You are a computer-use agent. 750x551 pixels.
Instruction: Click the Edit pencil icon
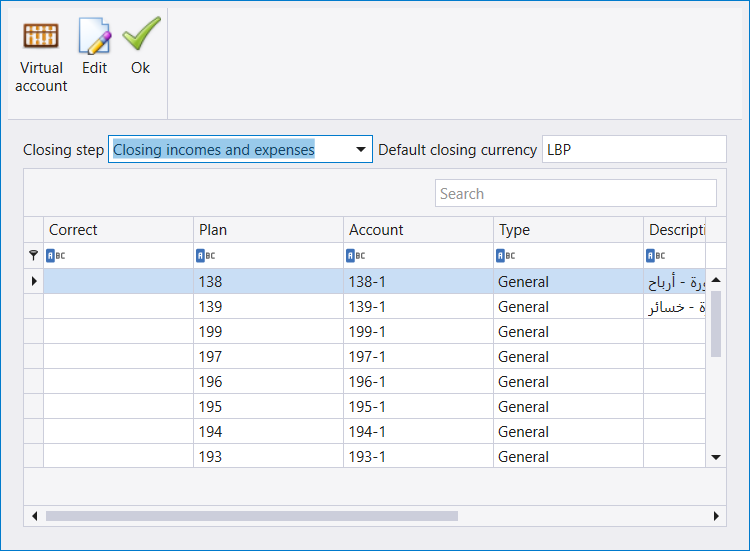coord(95,35)
